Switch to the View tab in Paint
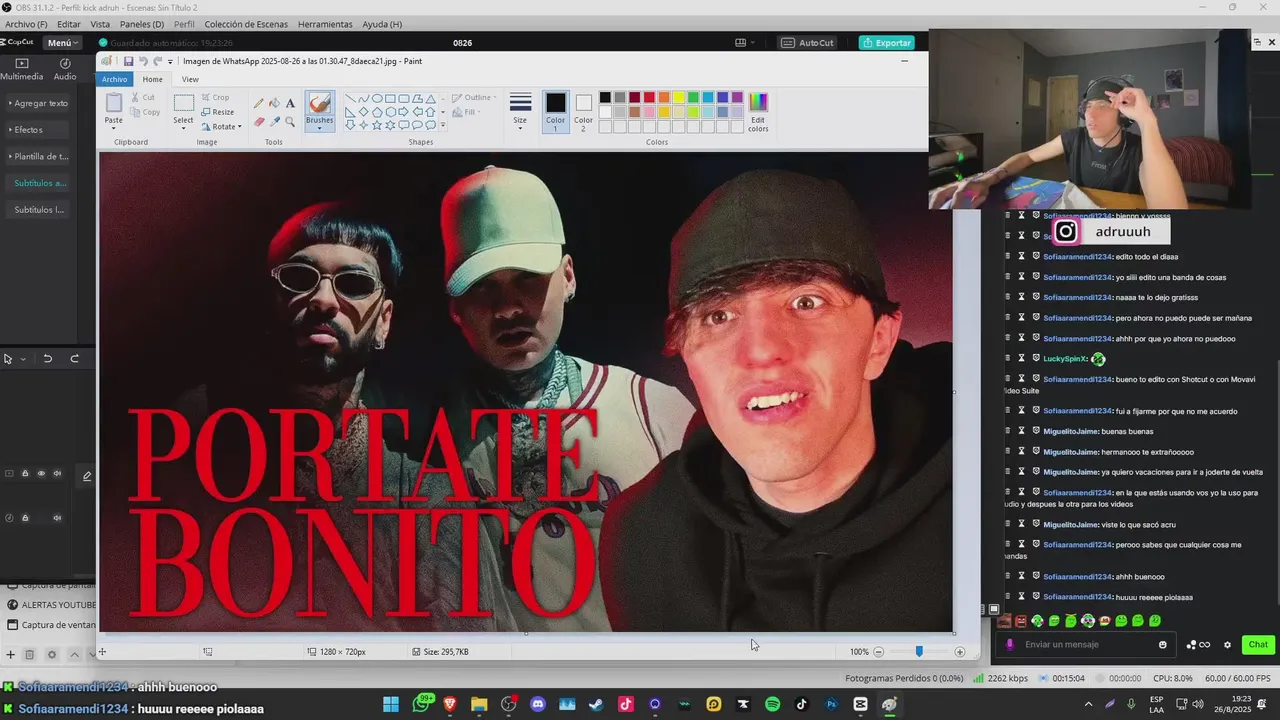Viewport: 1280px width, 720px height. tap(190, 79)
